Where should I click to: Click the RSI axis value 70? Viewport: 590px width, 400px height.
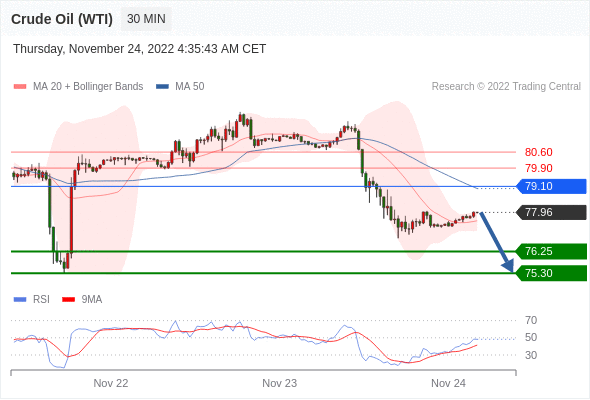(x=531, y=321)
